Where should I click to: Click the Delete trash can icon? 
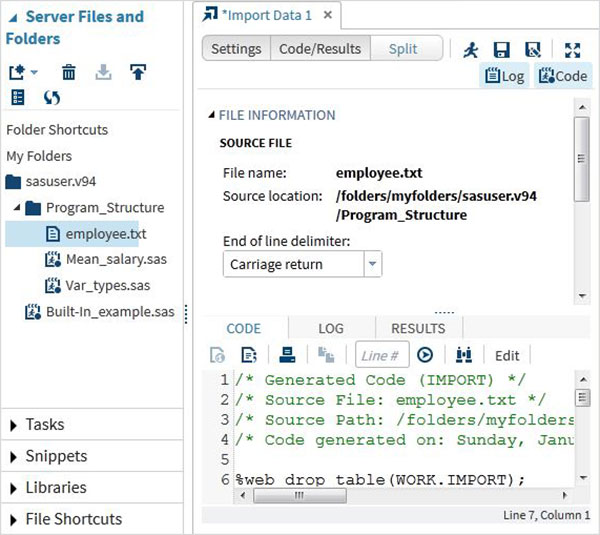point(69,72)
